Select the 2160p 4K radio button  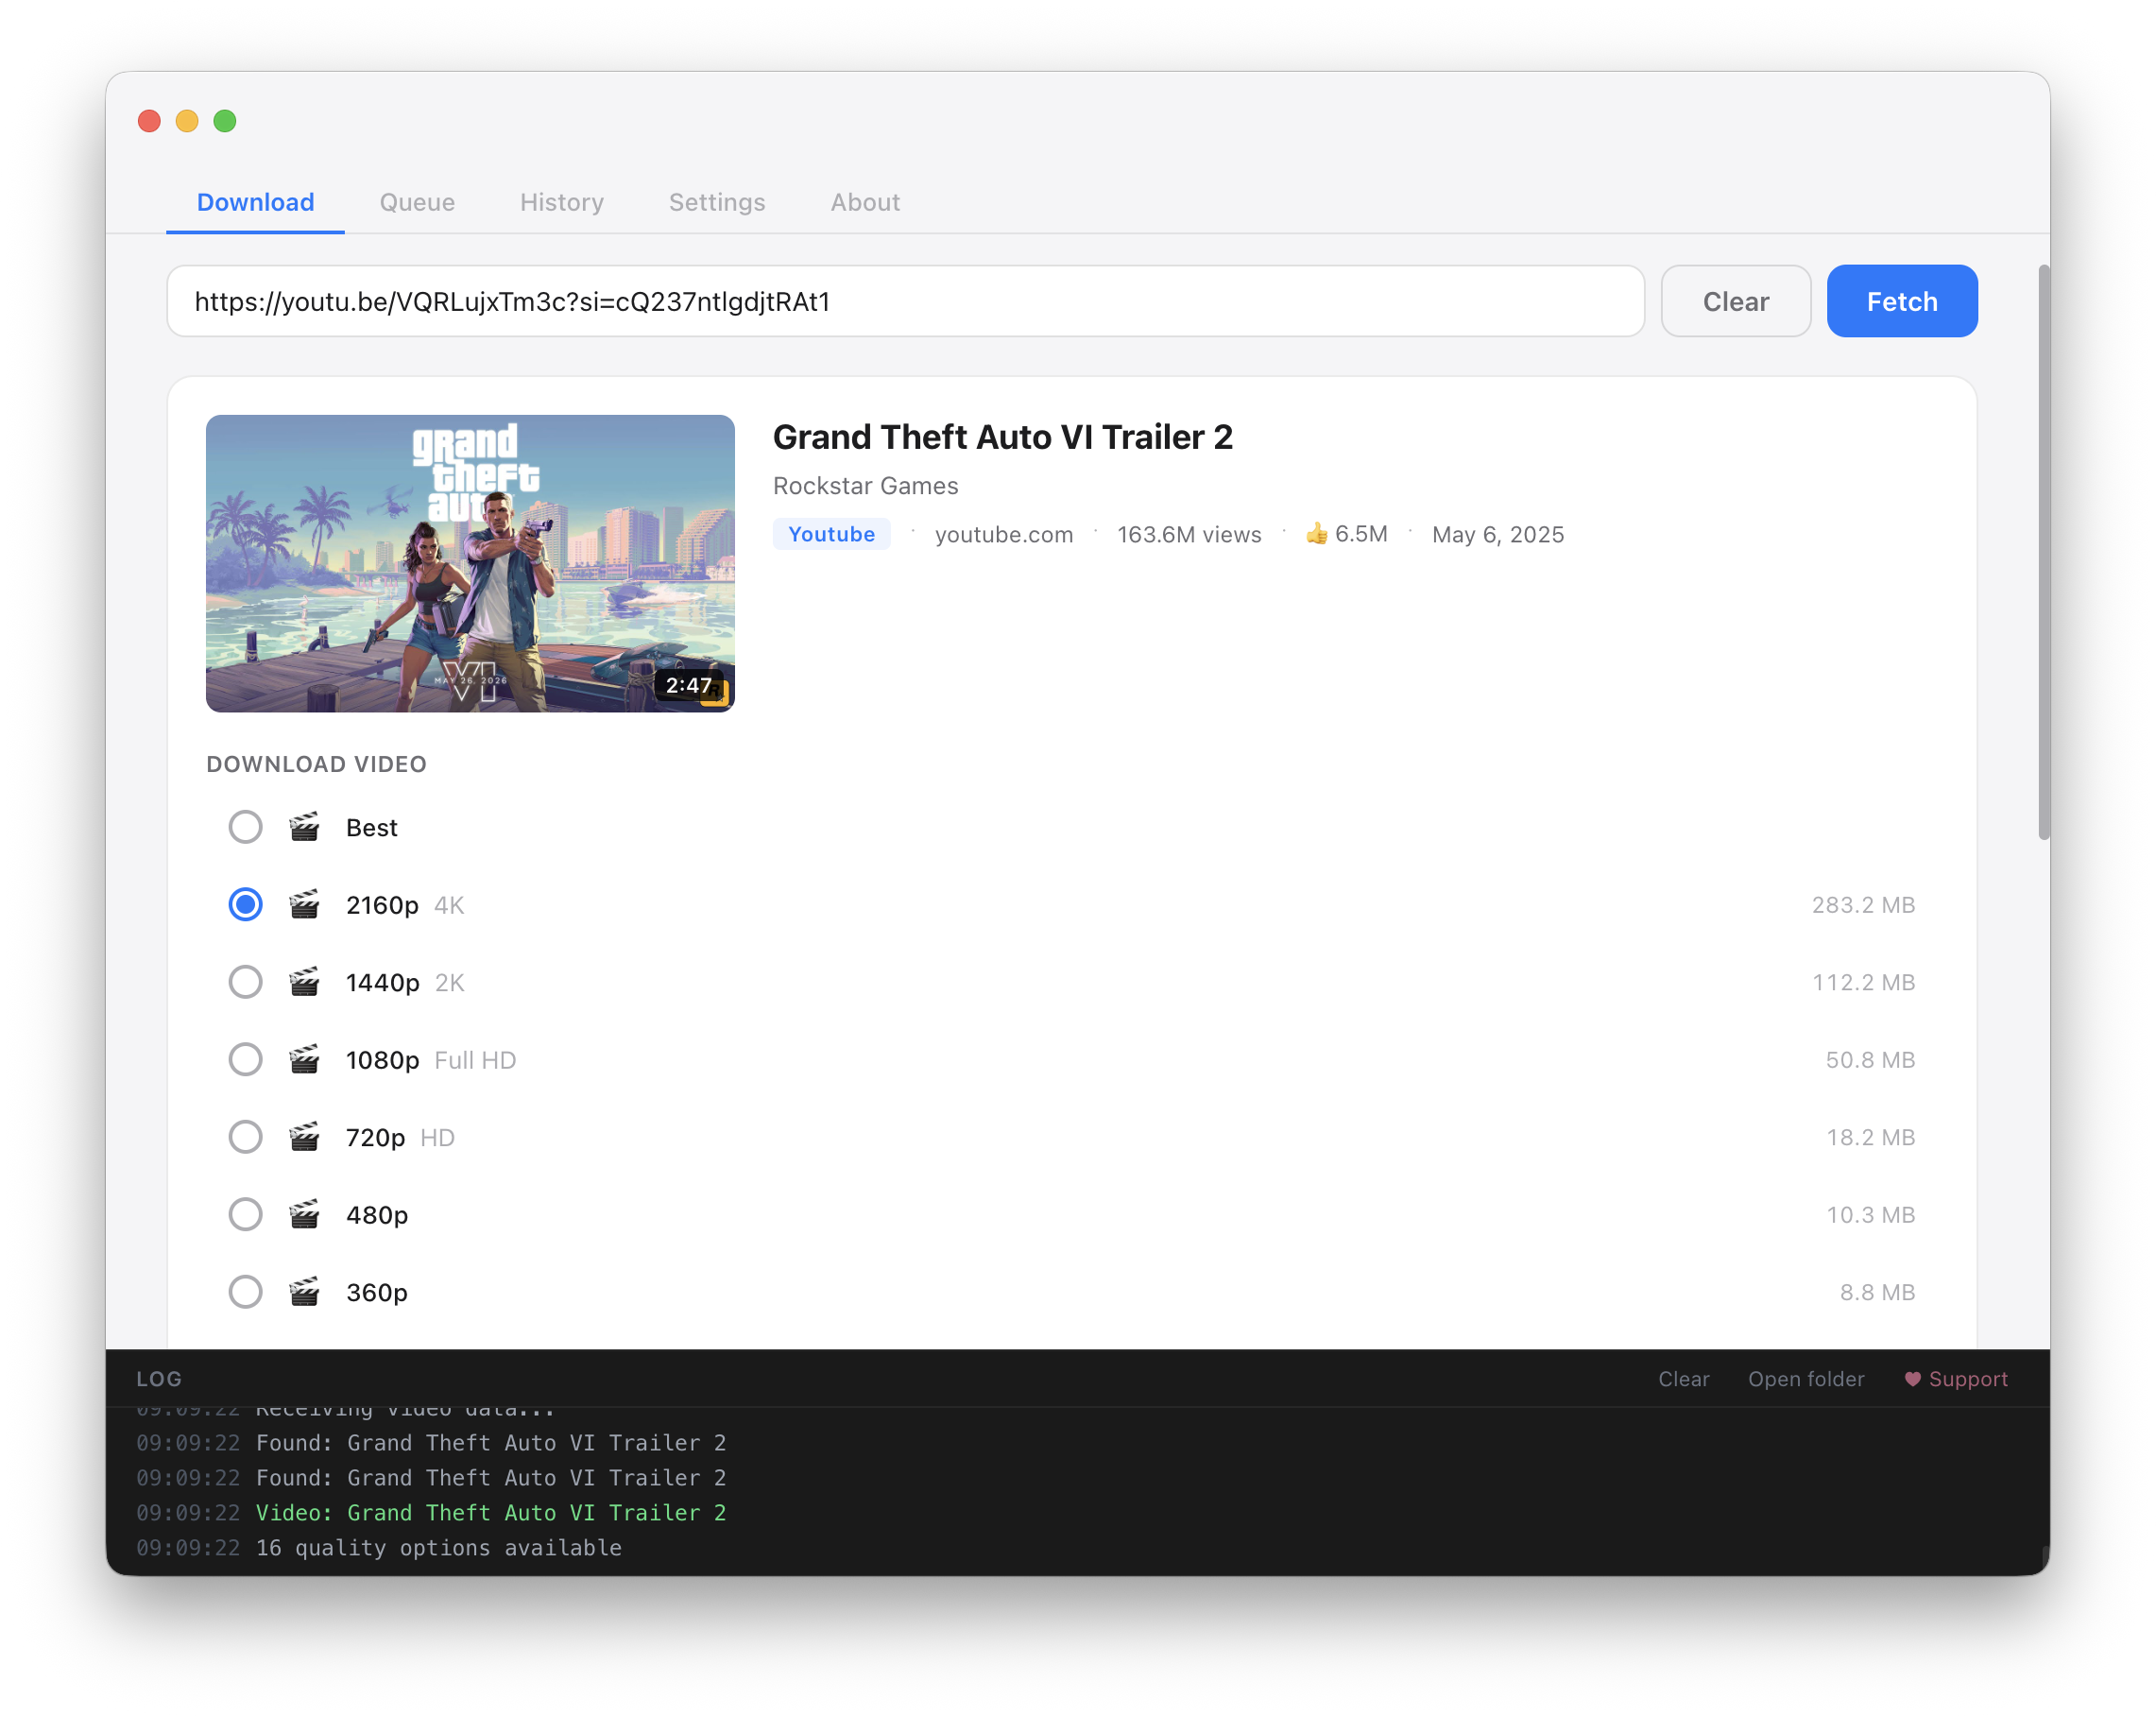245,904
